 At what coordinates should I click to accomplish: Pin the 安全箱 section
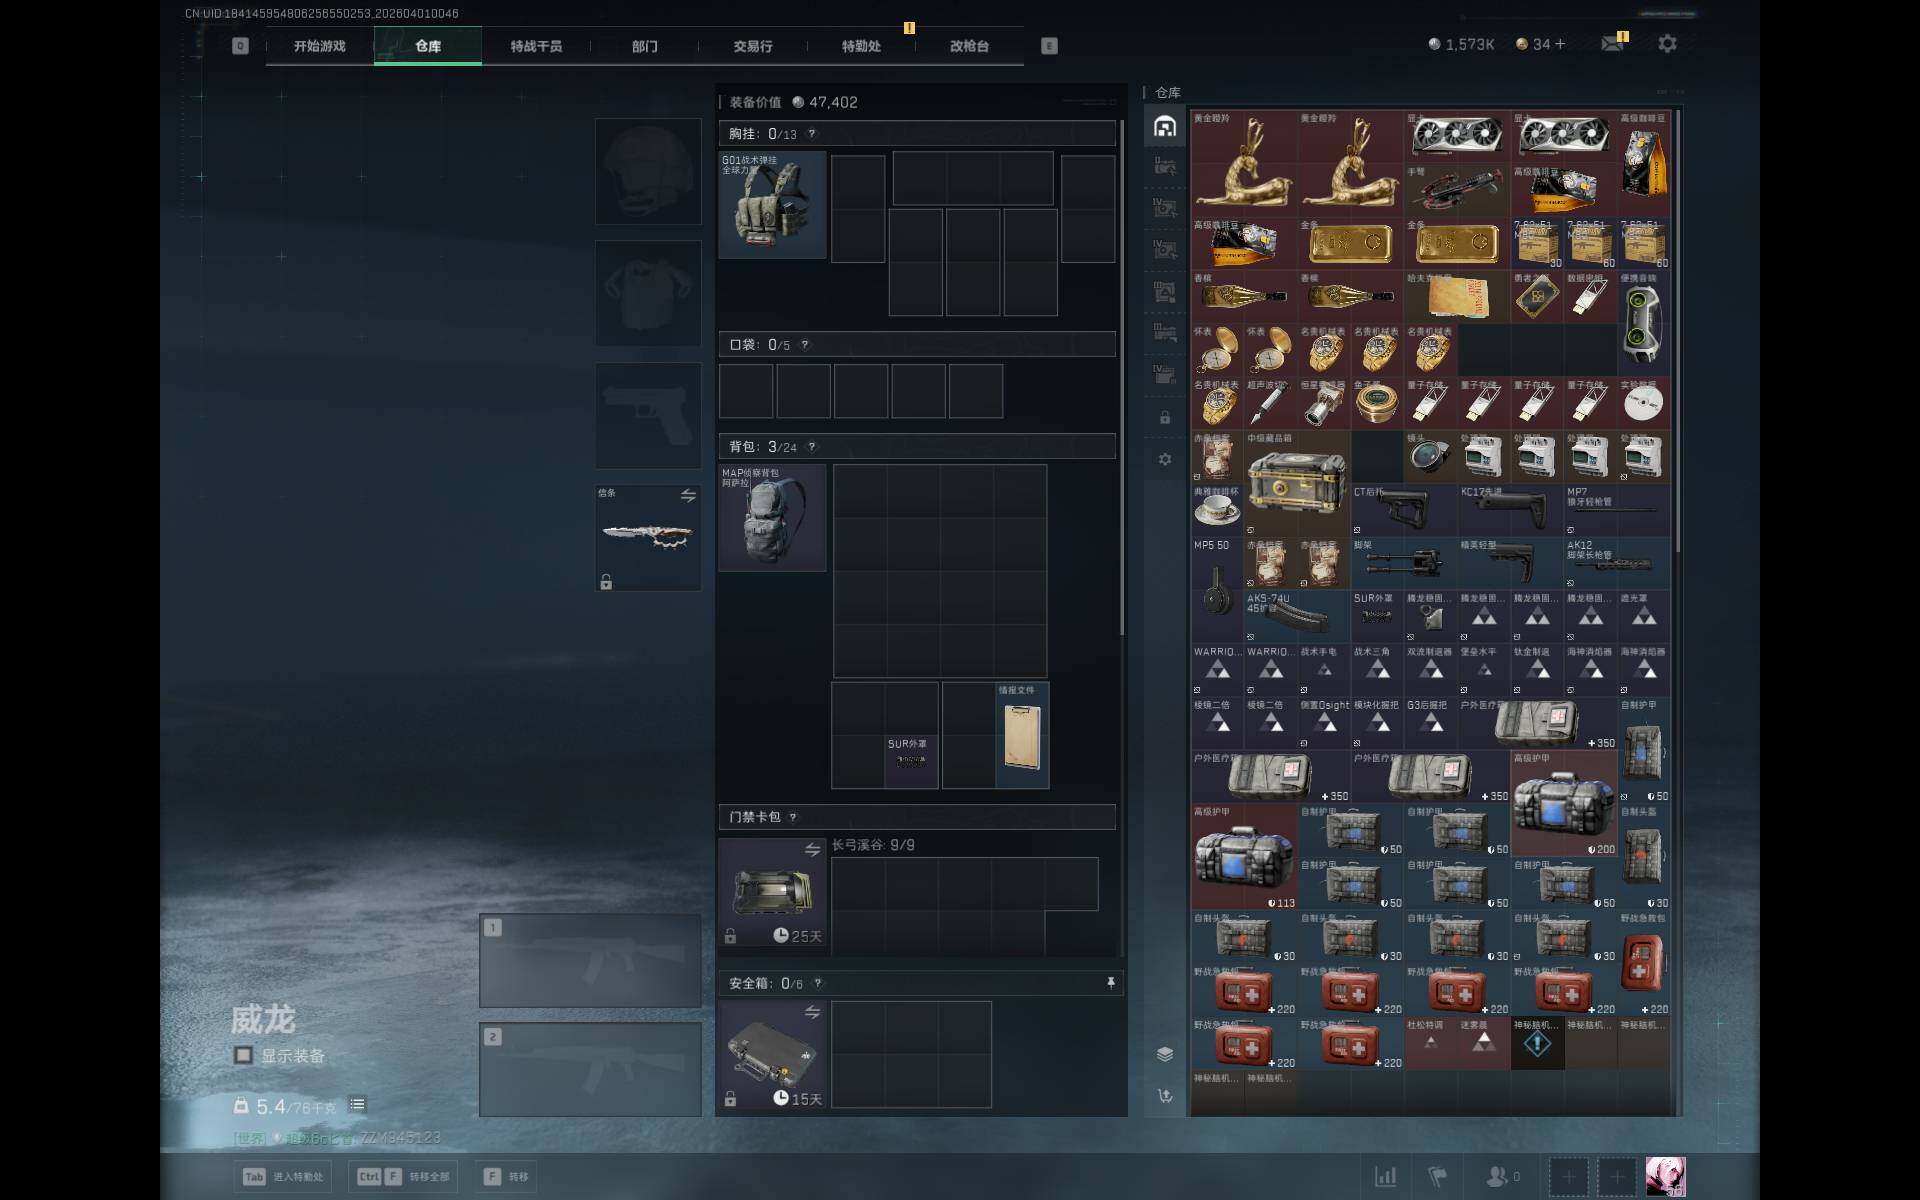coord(1110,983)
